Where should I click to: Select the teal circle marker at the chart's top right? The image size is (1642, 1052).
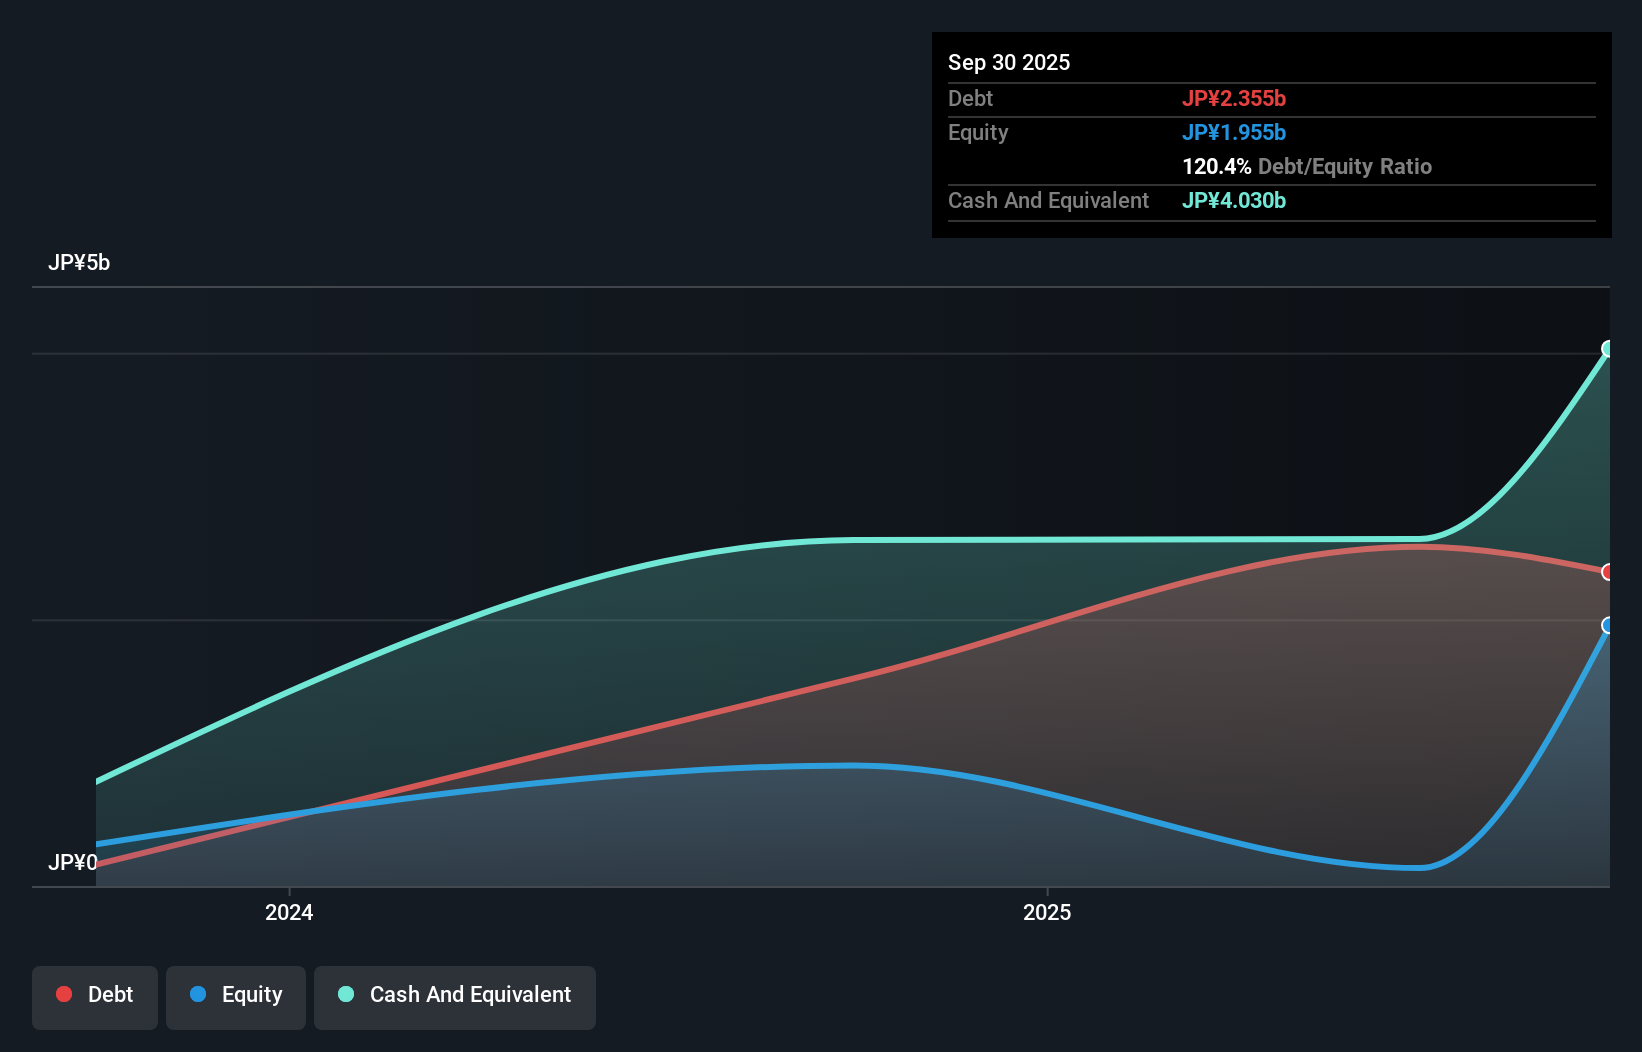coord(1606,350)
